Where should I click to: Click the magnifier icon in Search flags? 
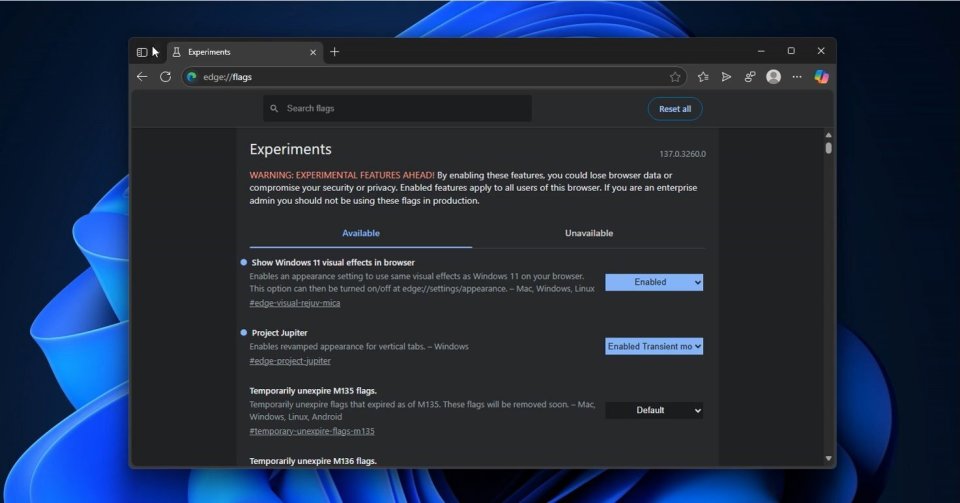point(274,108)
